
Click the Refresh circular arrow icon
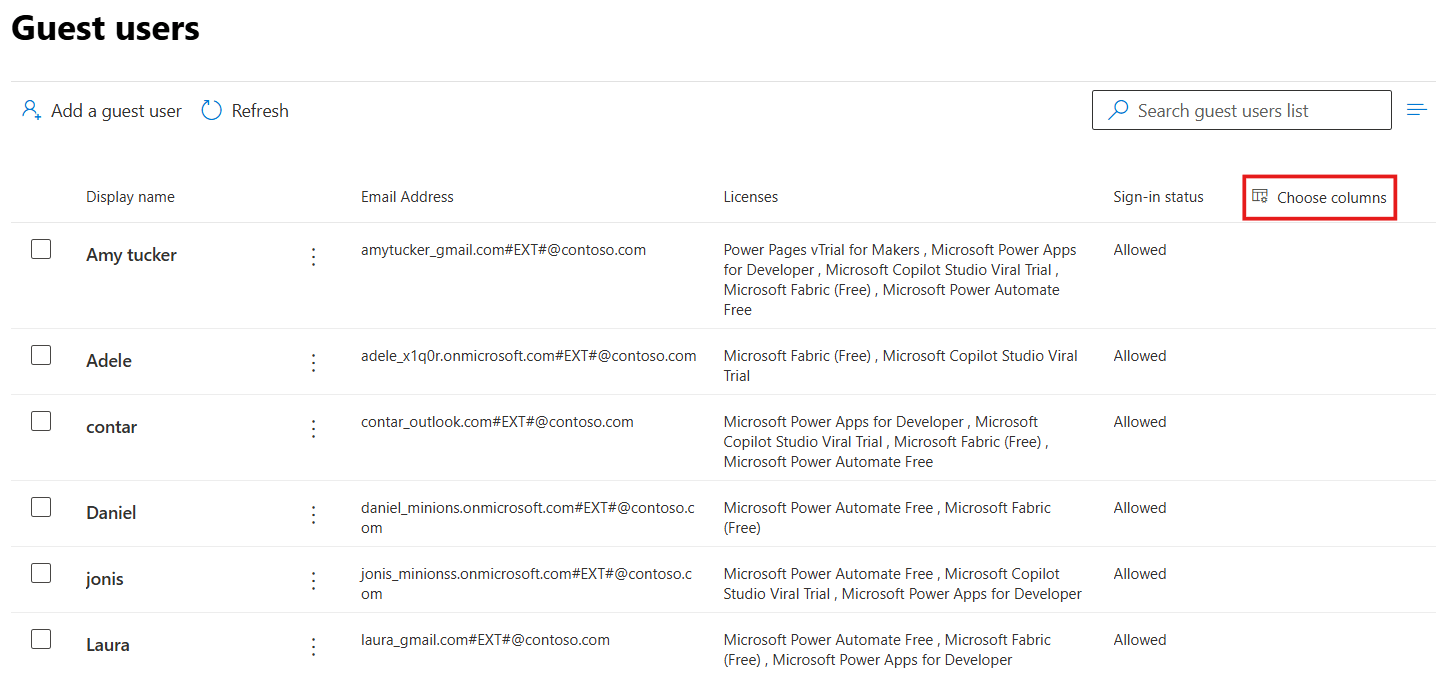(x=211, y=110)
